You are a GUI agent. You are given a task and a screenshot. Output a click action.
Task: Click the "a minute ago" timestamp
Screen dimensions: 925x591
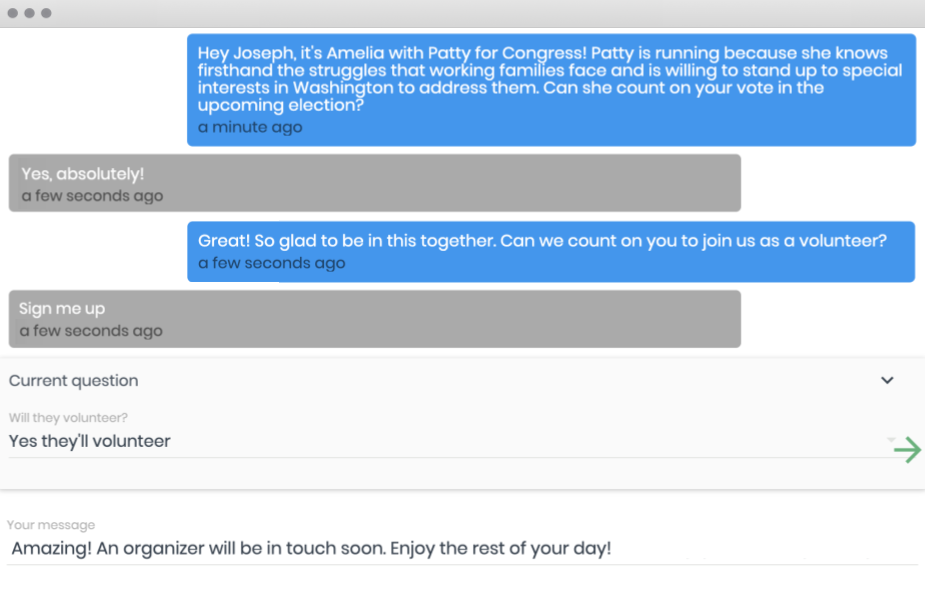tap(250, 127)
